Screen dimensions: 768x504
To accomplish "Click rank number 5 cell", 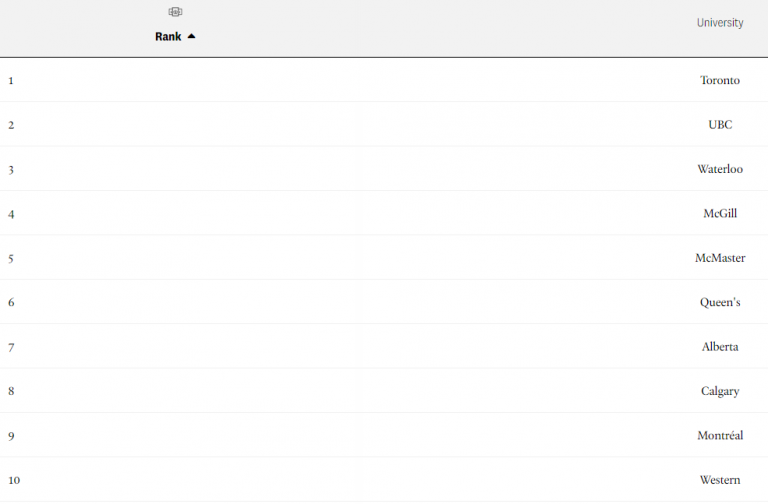I will point(11,259).
